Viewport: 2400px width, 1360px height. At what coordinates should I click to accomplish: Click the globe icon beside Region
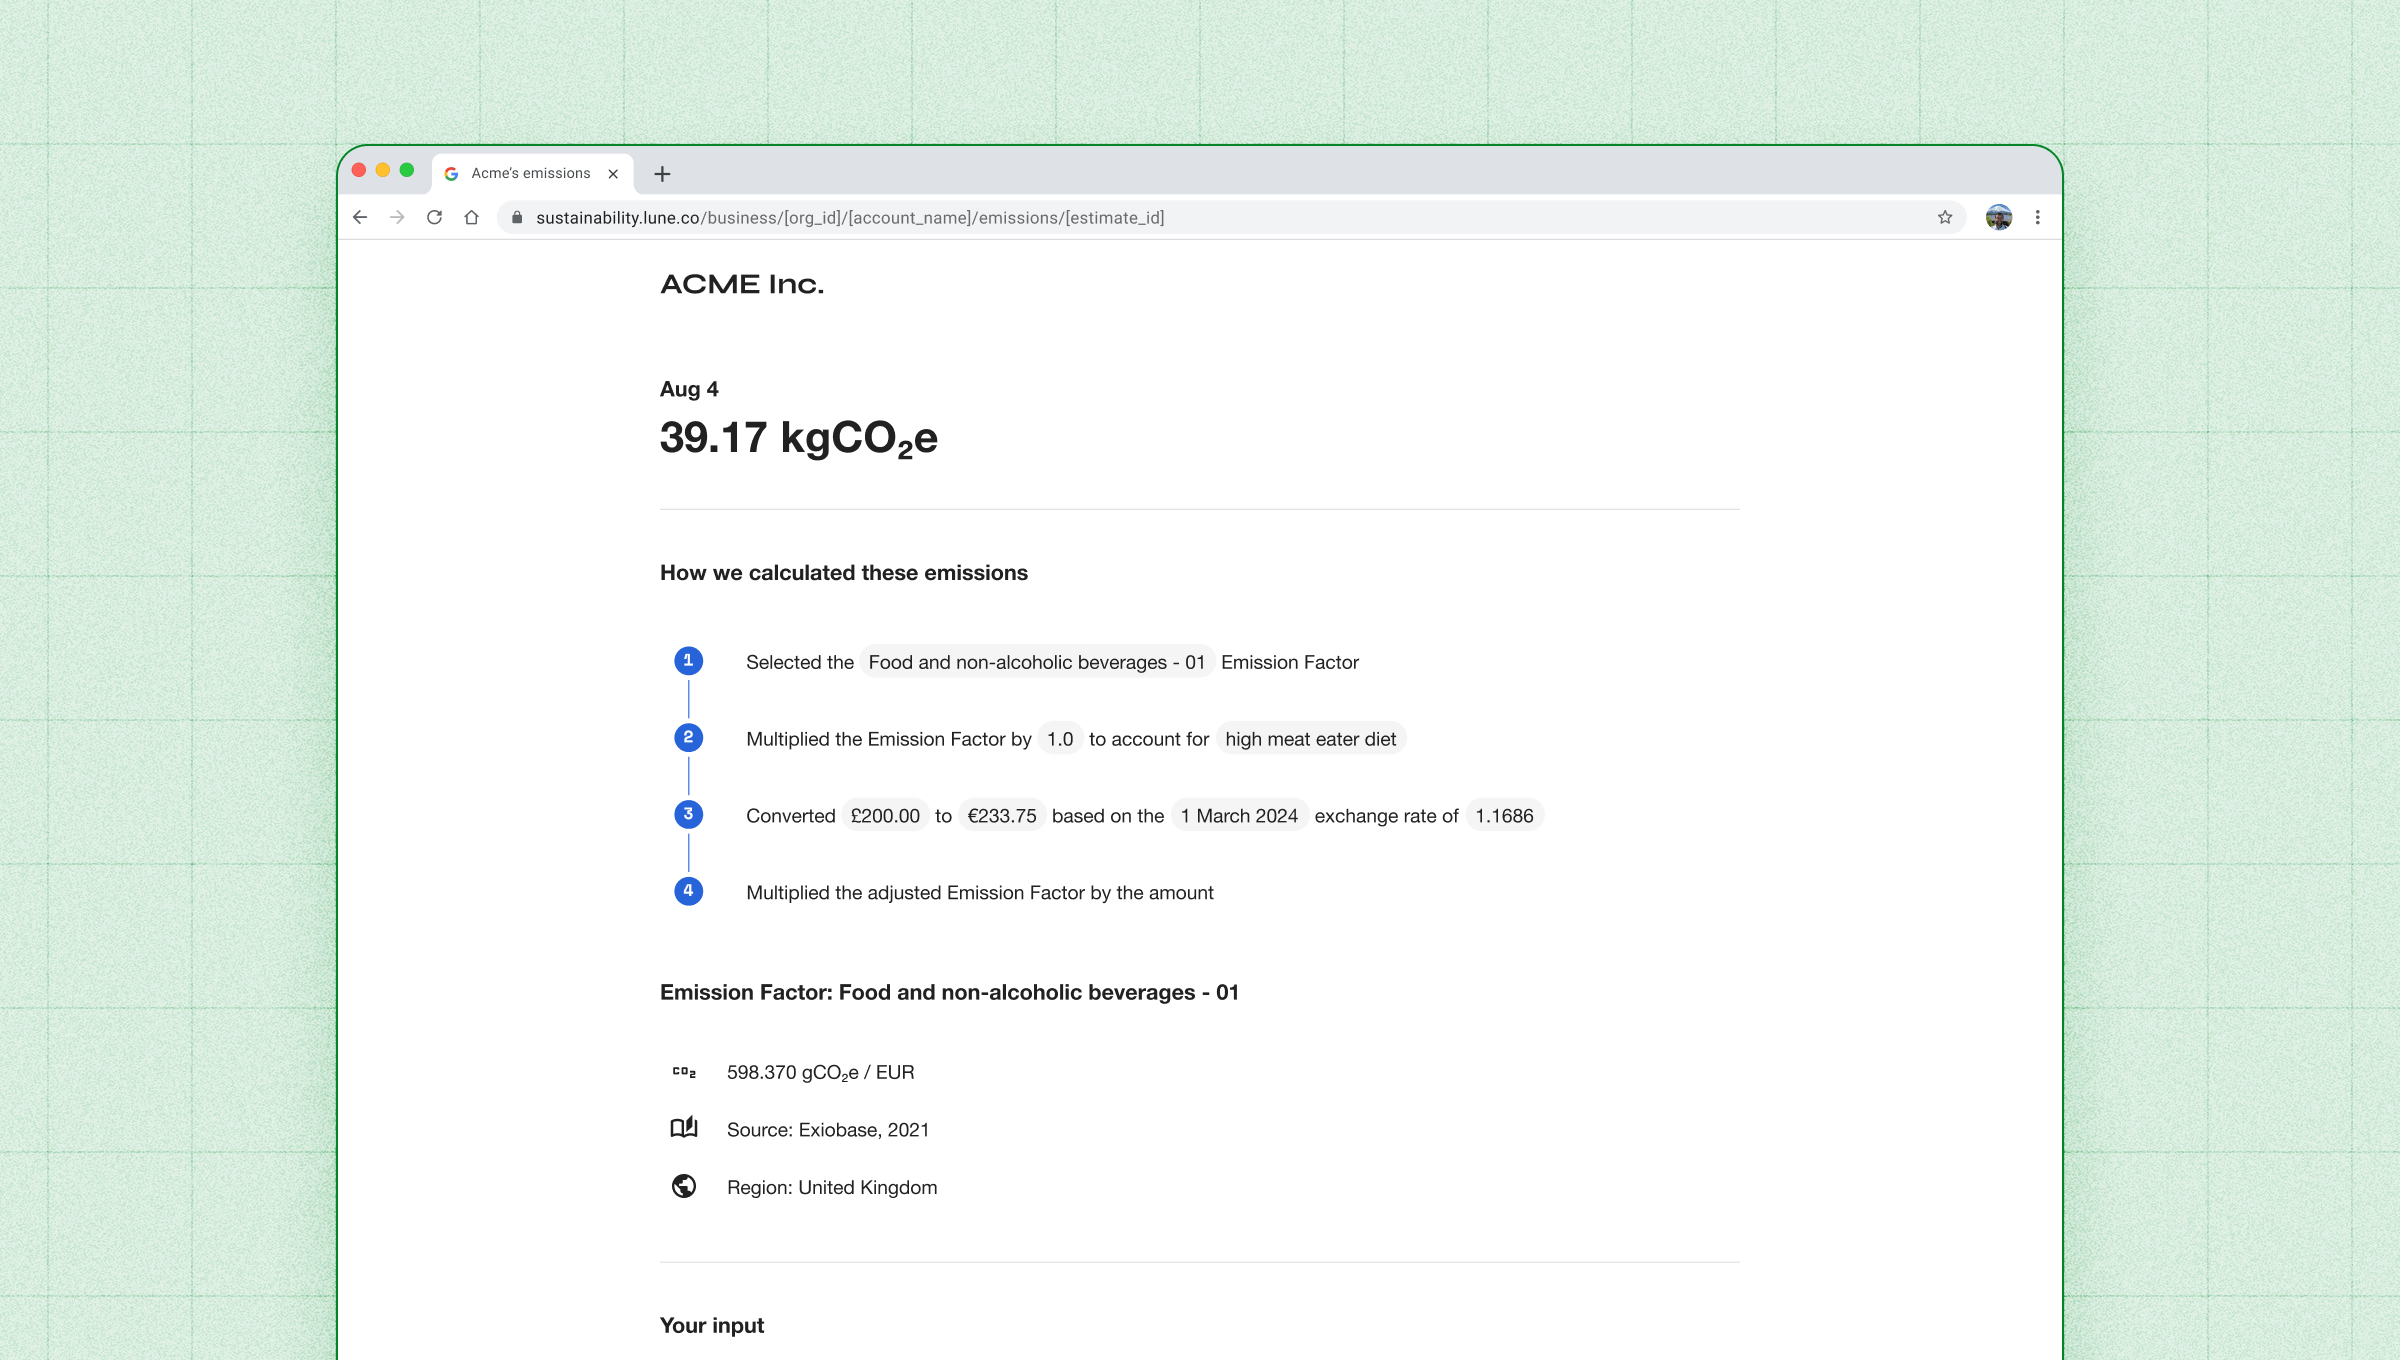684,1186
